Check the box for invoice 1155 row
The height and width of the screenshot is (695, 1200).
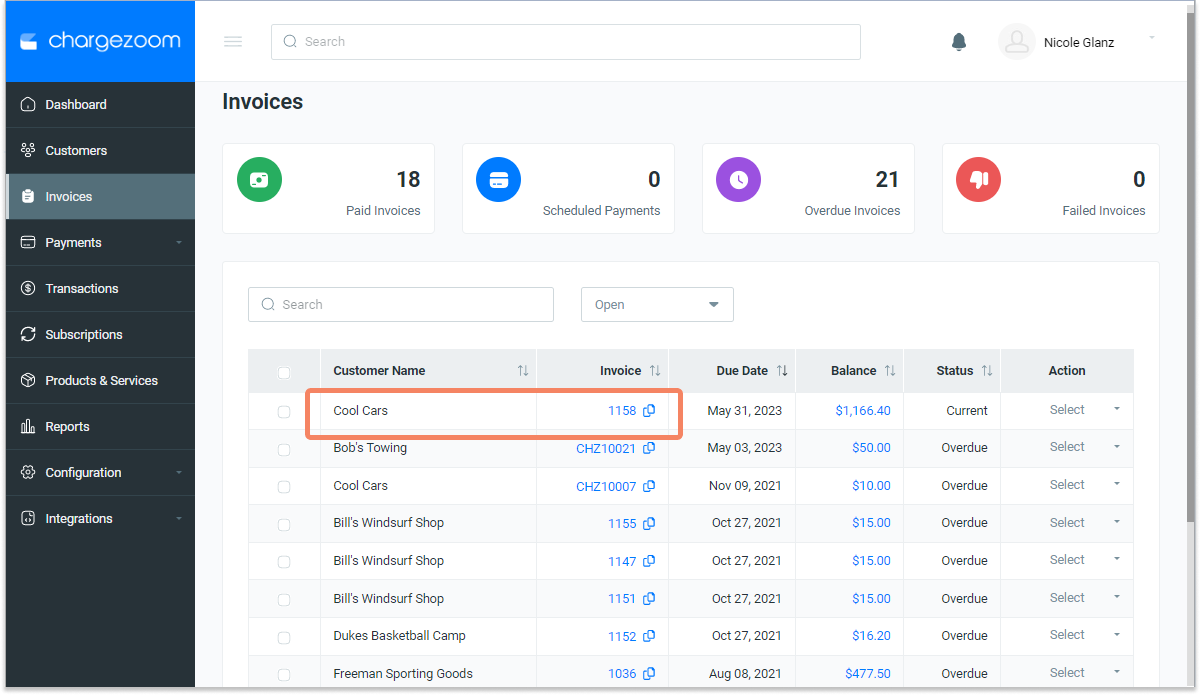coord(284,525)
